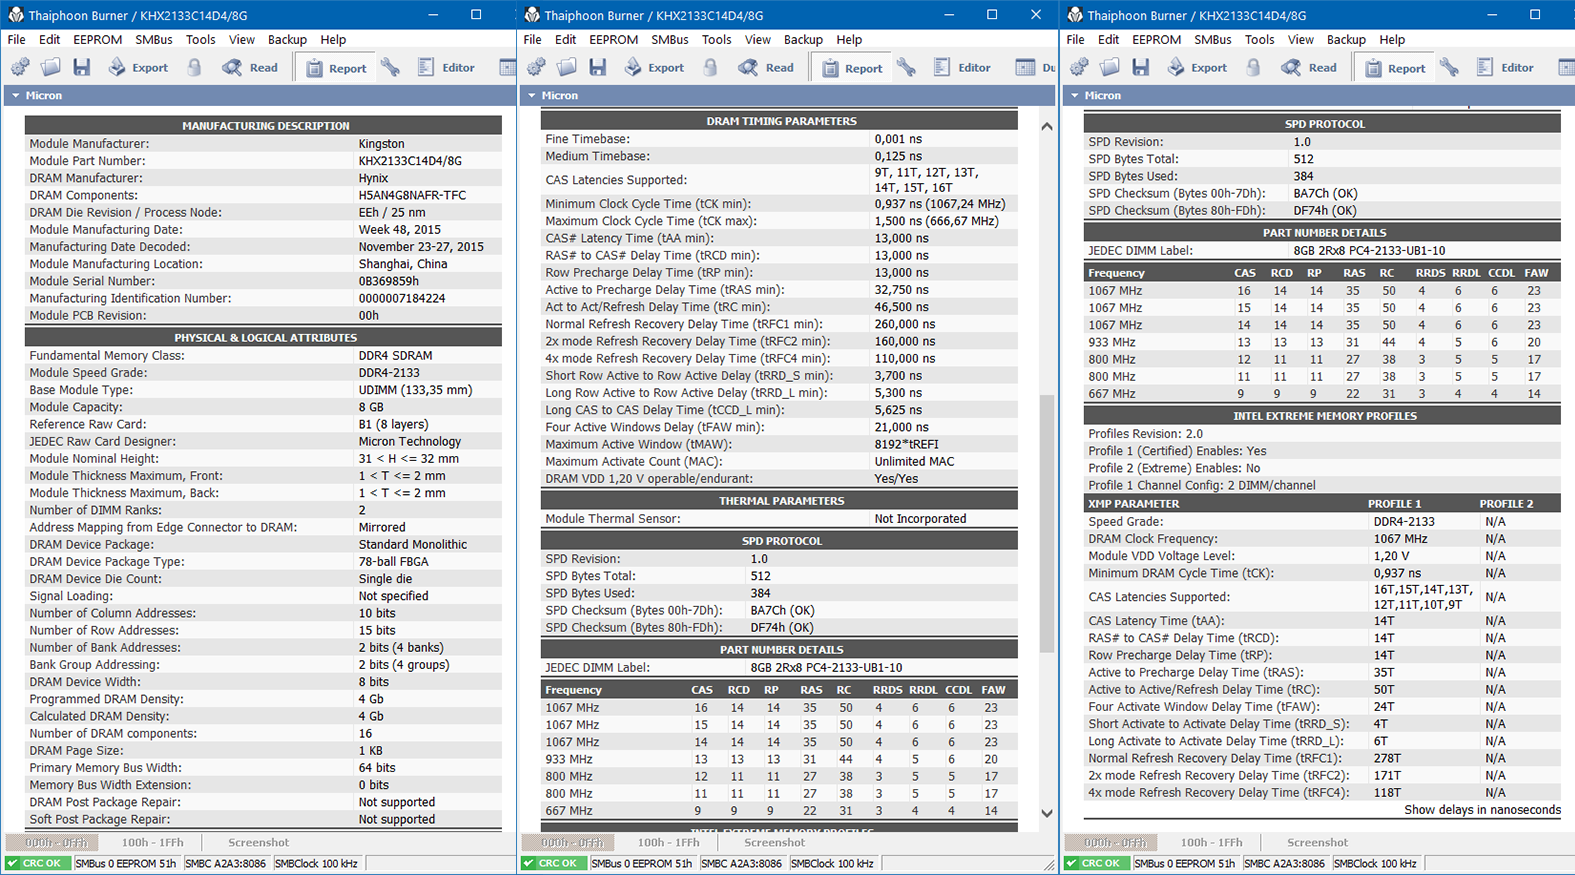Click SMBus 0 EEPROM 51h in middle status bar

[640, 864]
